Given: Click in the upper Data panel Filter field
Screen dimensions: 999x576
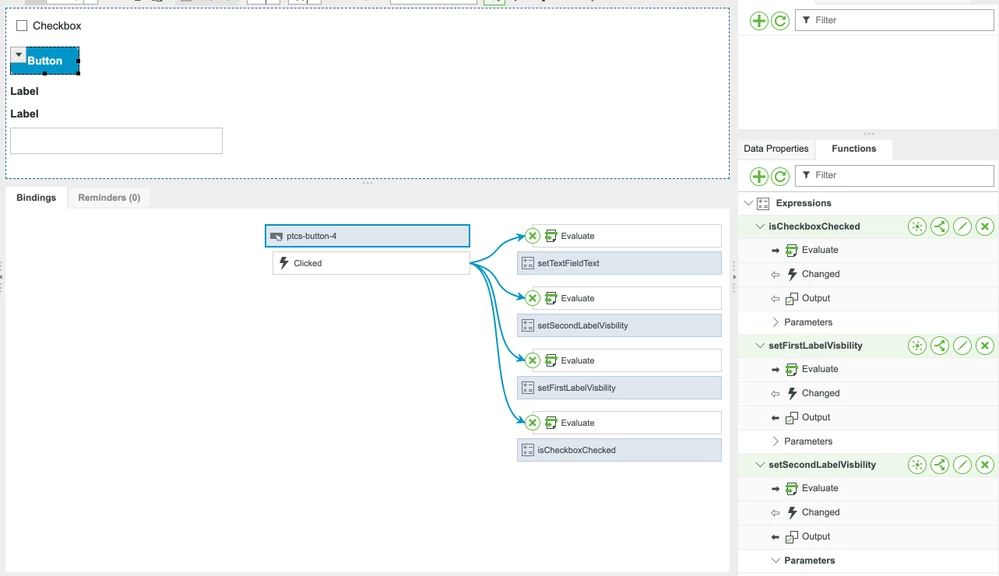Looking at the screenshot, I should tap(895, 20).
